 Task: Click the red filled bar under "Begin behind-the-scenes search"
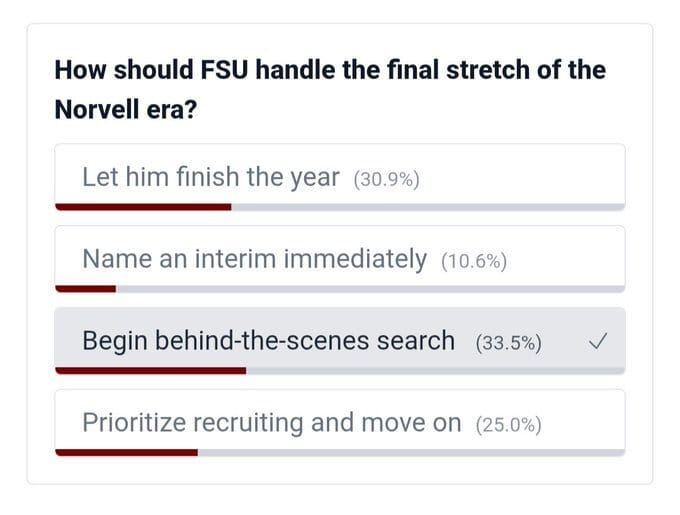(x=150, y=370)
